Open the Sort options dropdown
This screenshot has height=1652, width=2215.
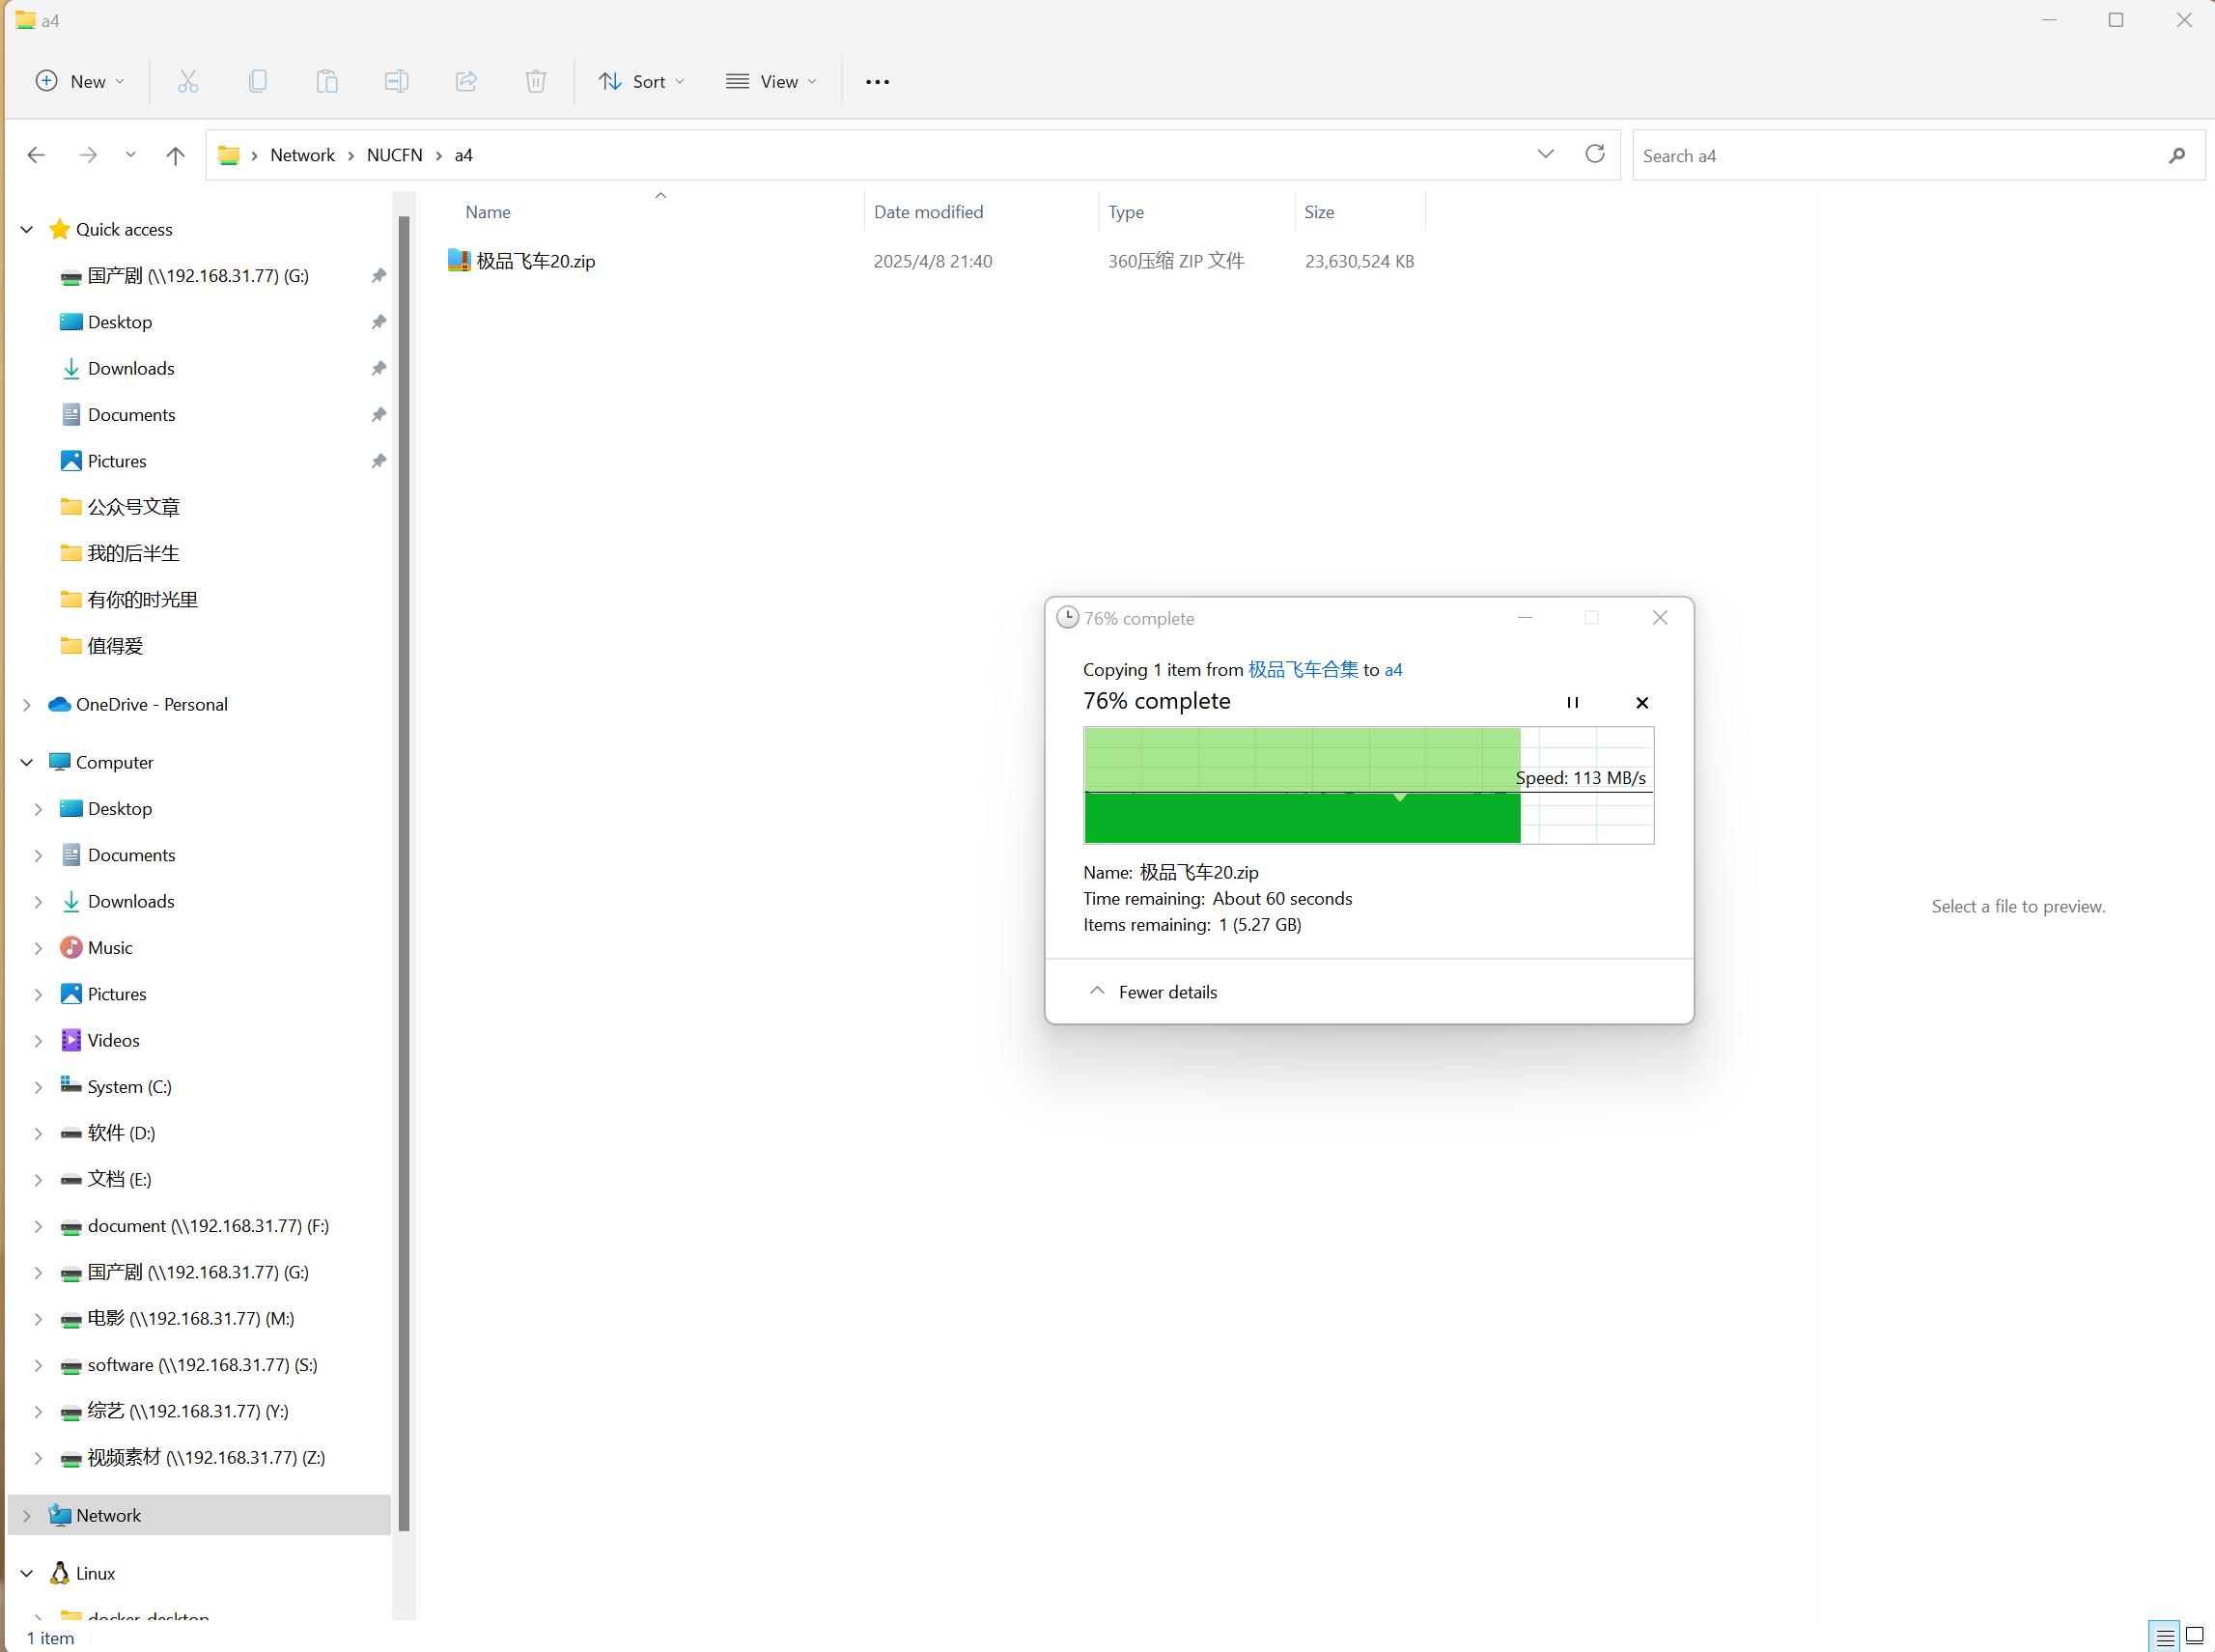[x=642, y=81]
